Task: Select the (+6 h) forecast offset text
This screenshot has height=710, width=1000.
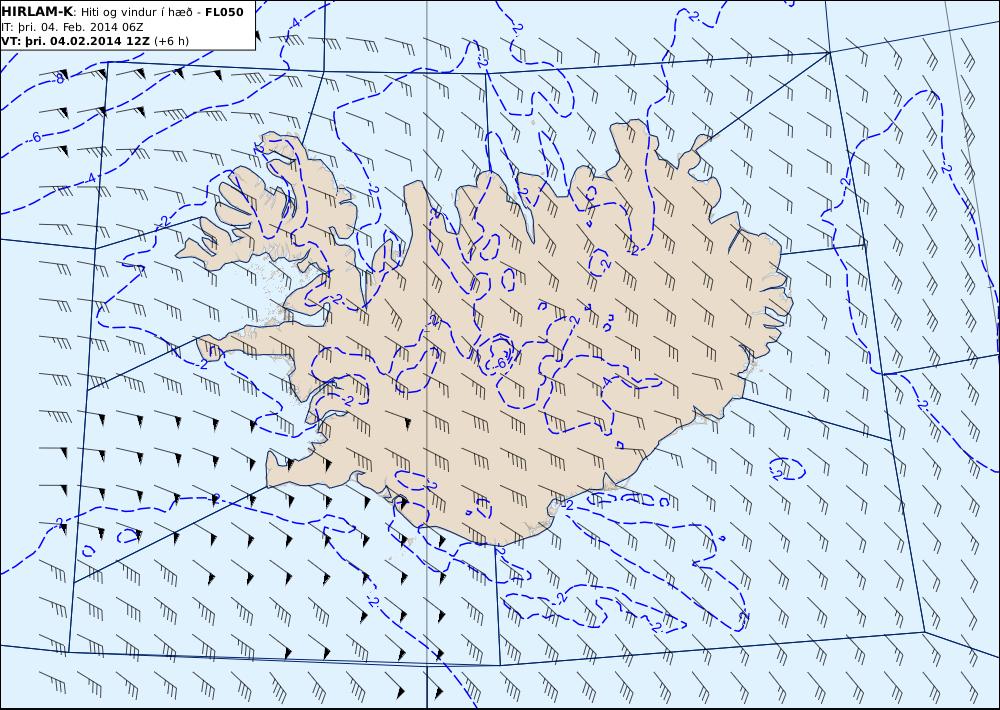Action: coord(172,41)
